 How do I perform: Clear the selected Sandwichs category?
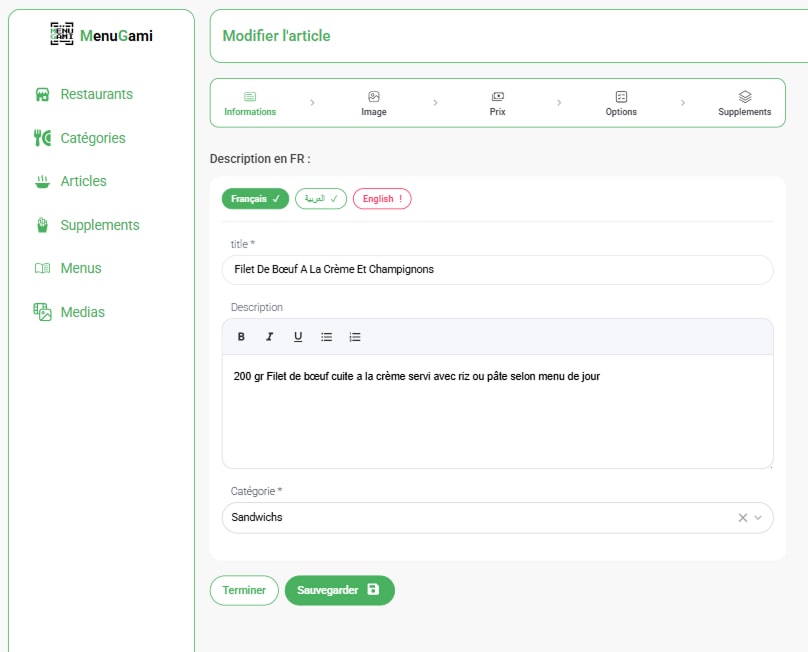[742, 518]
